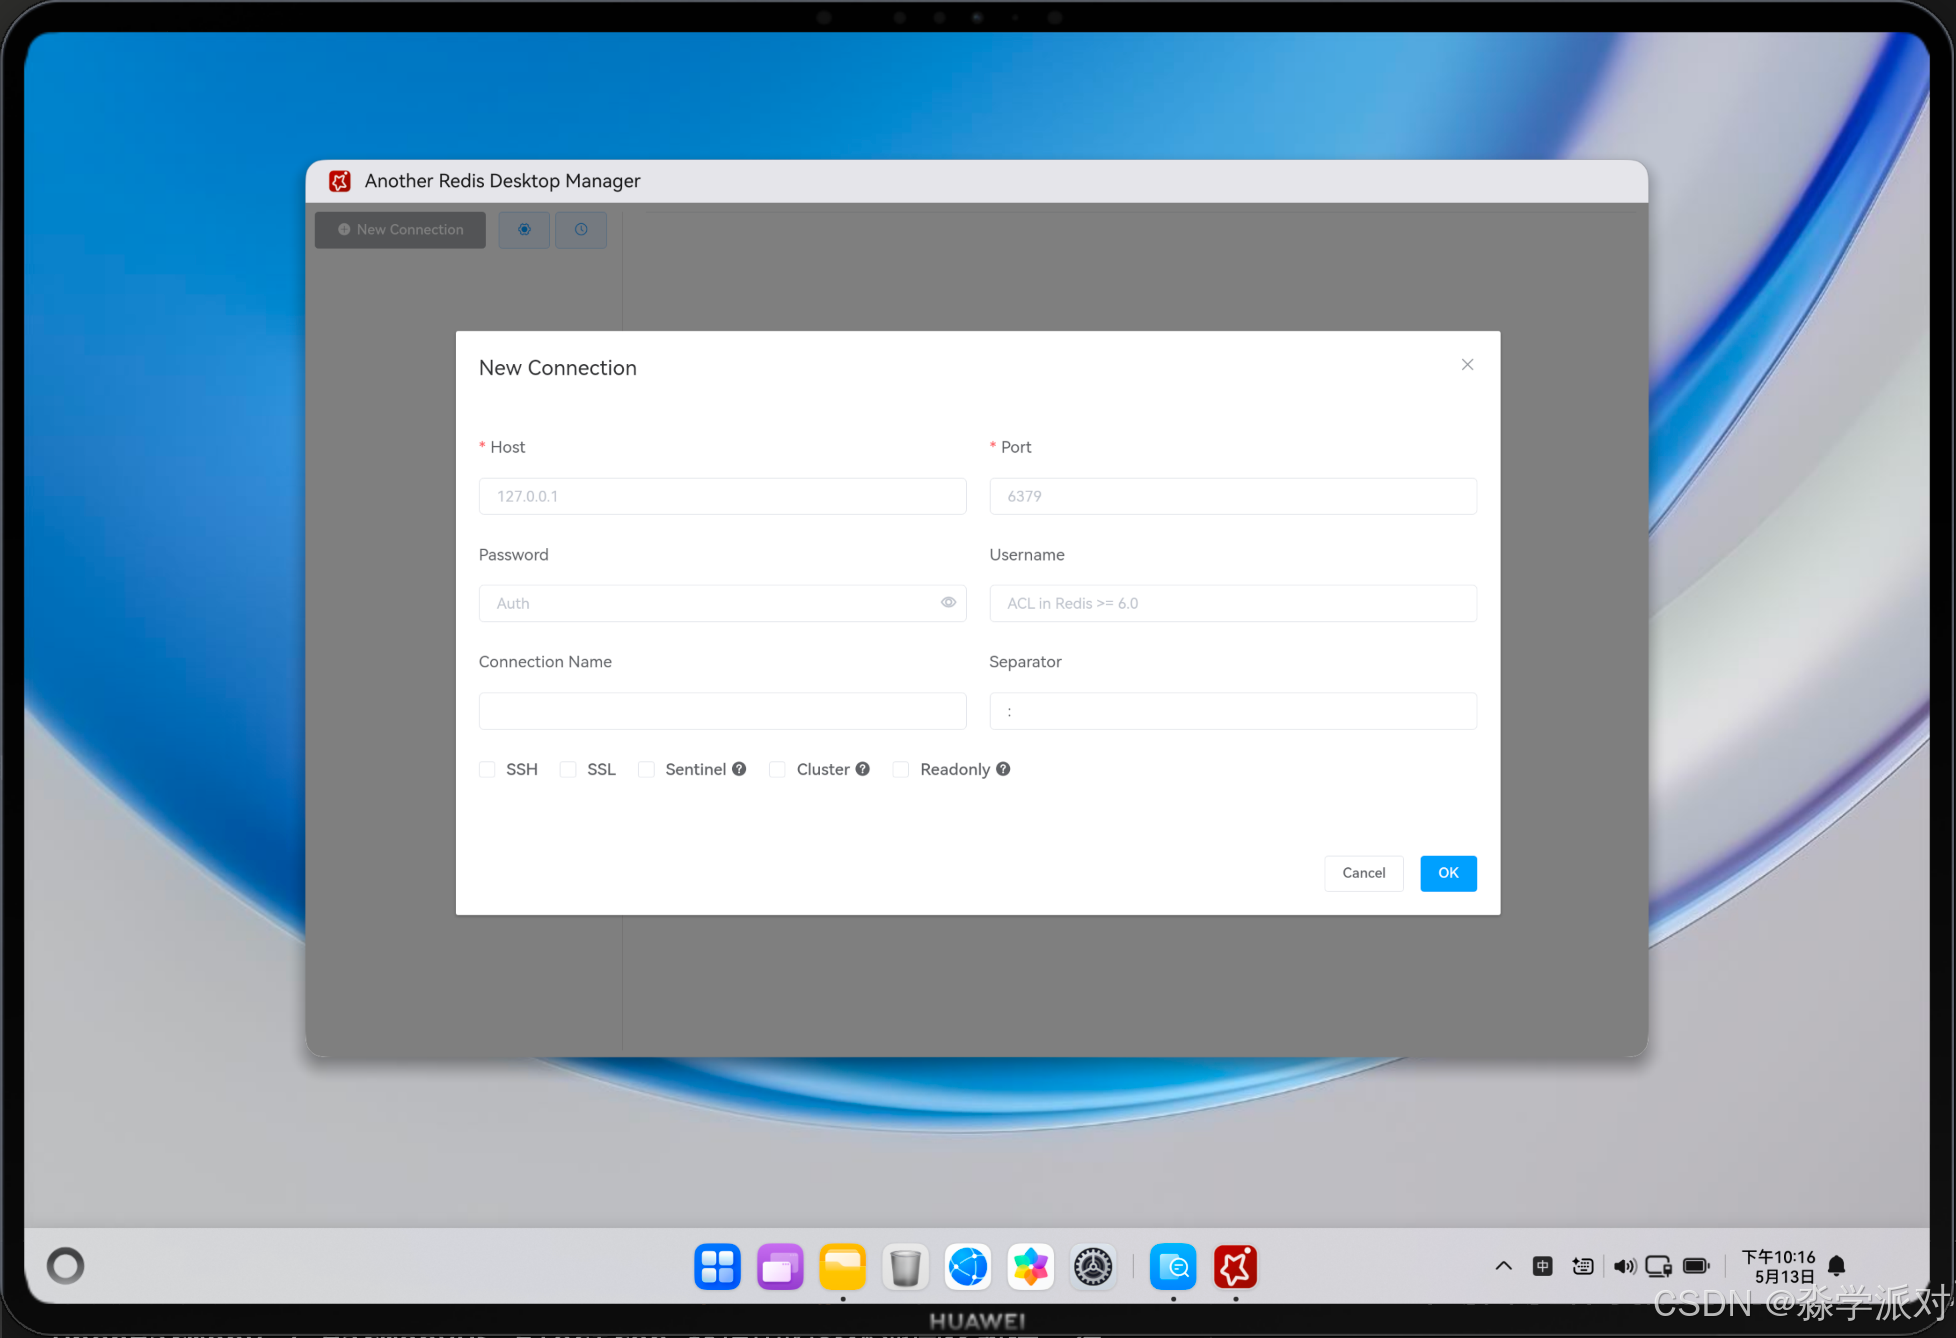Click the circle home button in taskbar

click(x=66, y=1266)
